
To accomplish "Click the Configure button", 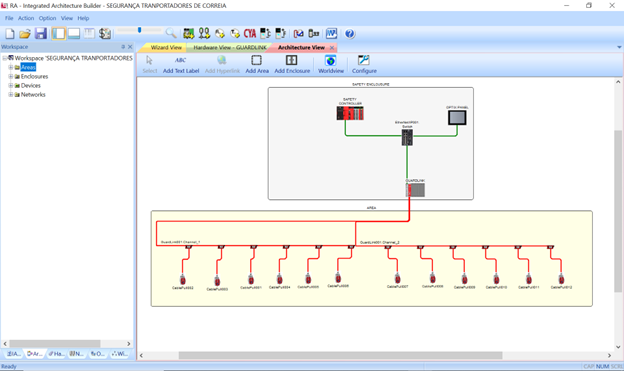I will (x=364, y=64).
